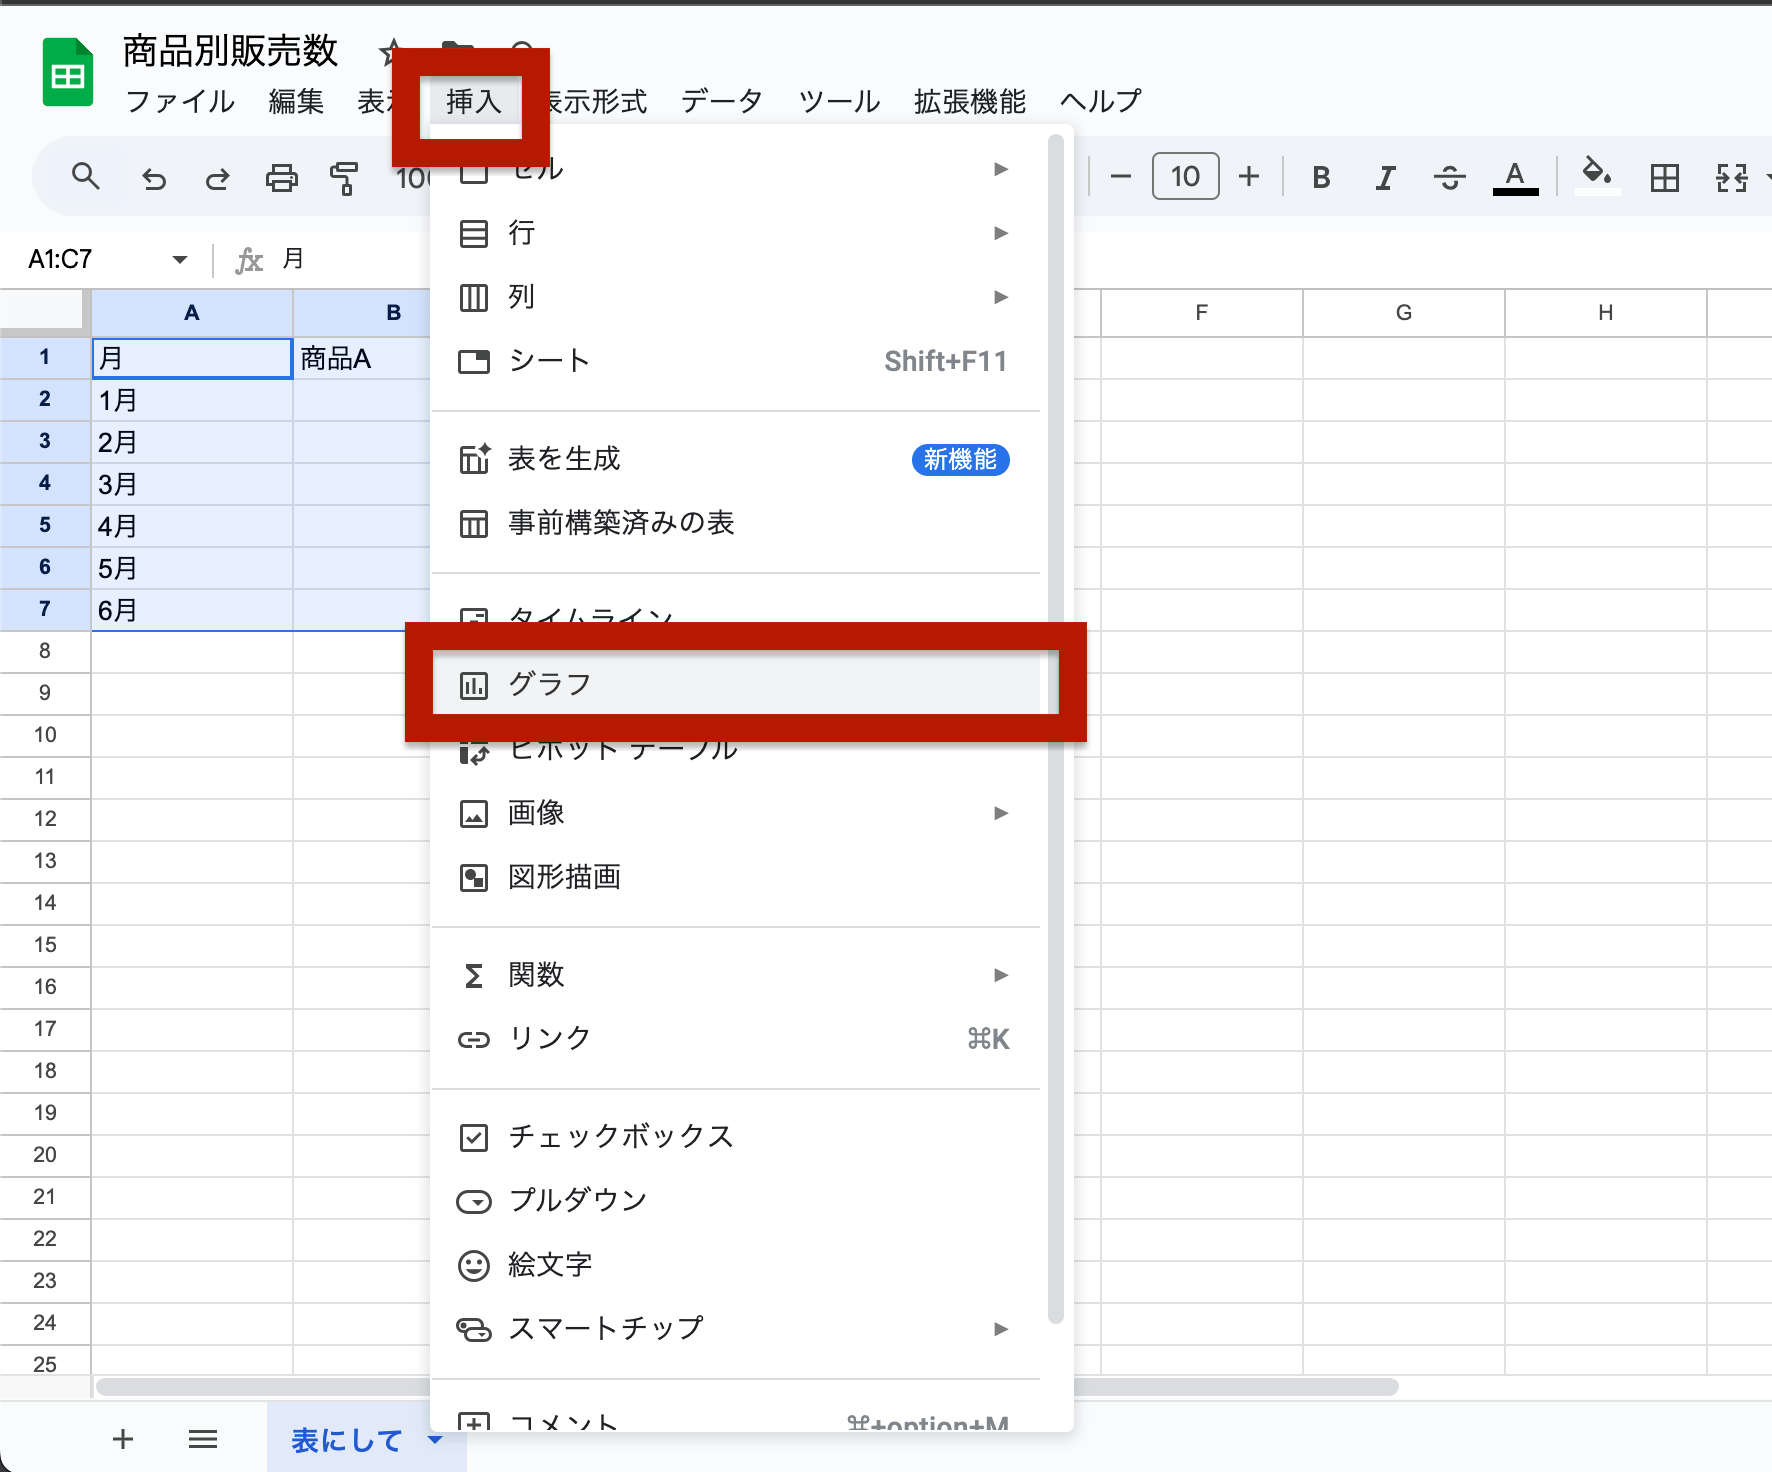1772x1472 pixels.
Task: Open the name box dropdown
Action: click(179, 259)
